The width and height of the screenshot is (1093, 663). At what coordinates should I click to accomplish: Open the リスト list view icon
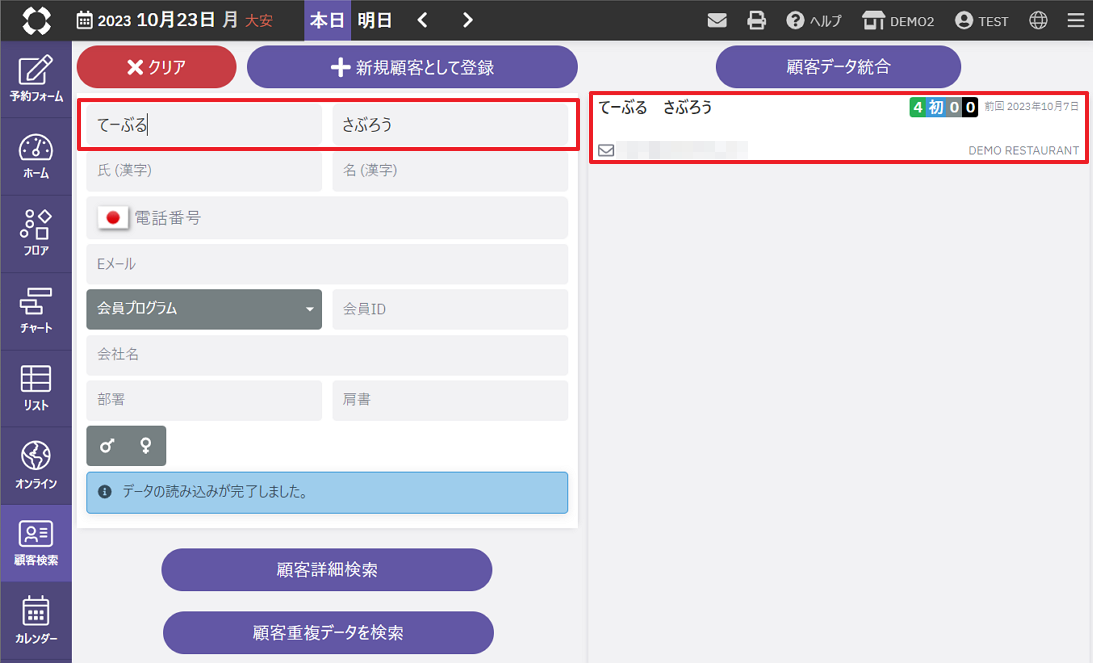[x=36, y=388]
